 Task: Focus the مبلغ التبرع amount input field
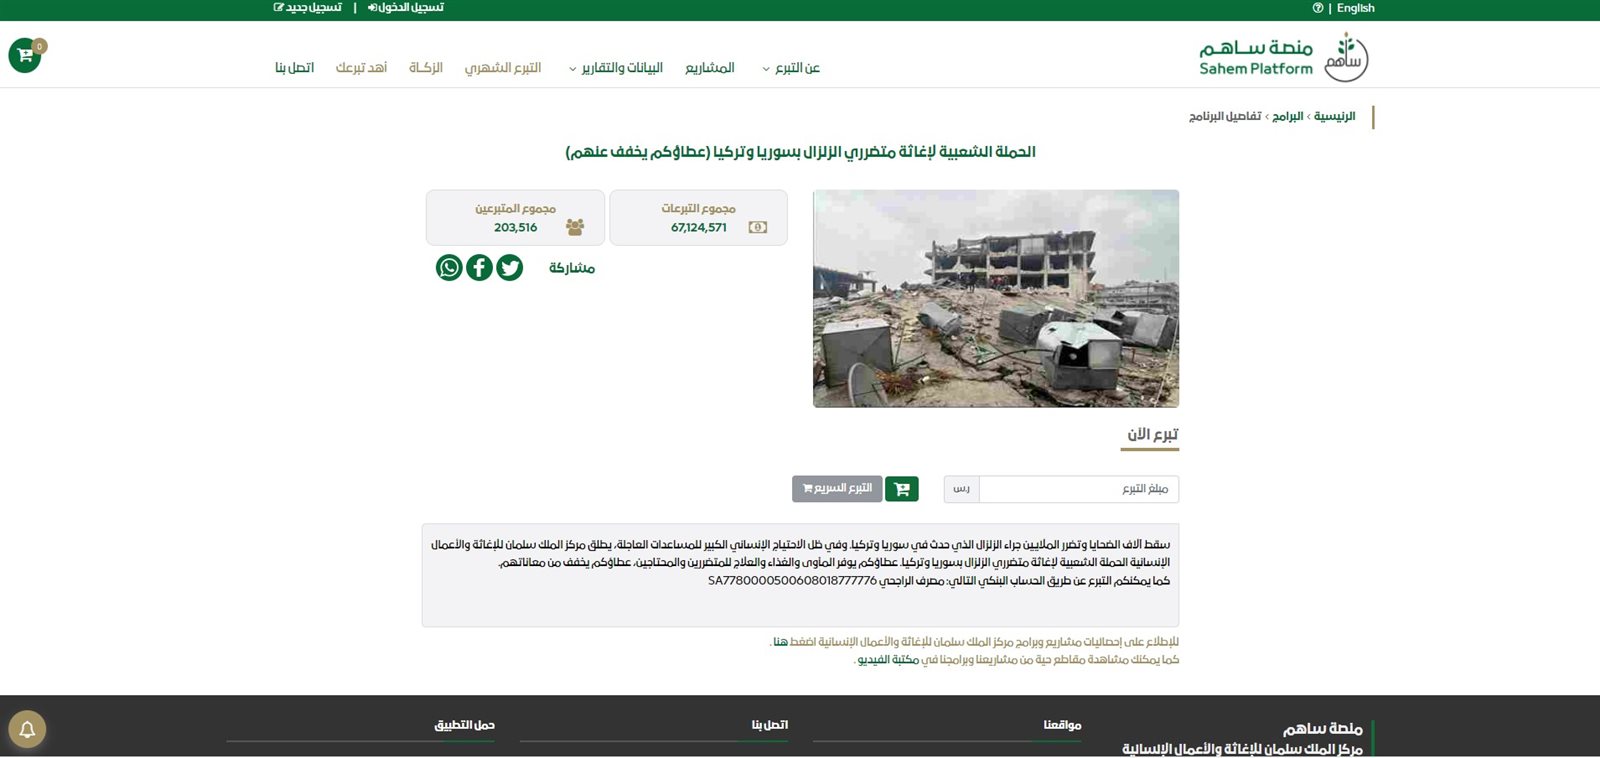[x=1079, y=489]
